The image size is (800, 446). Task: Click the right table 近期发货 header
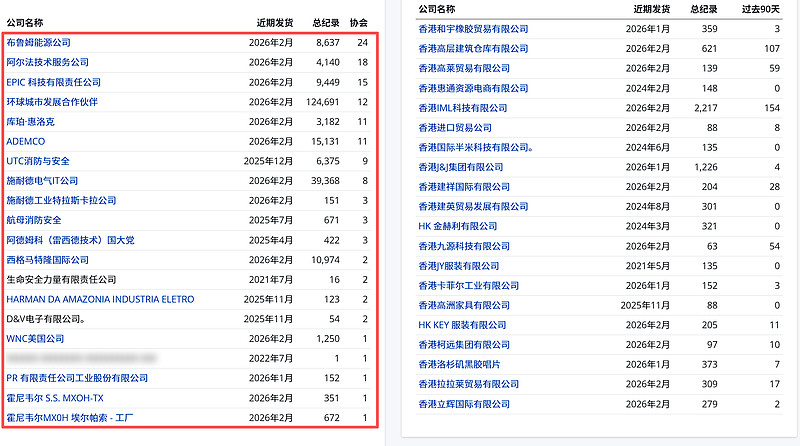click(x=652, y=9)
